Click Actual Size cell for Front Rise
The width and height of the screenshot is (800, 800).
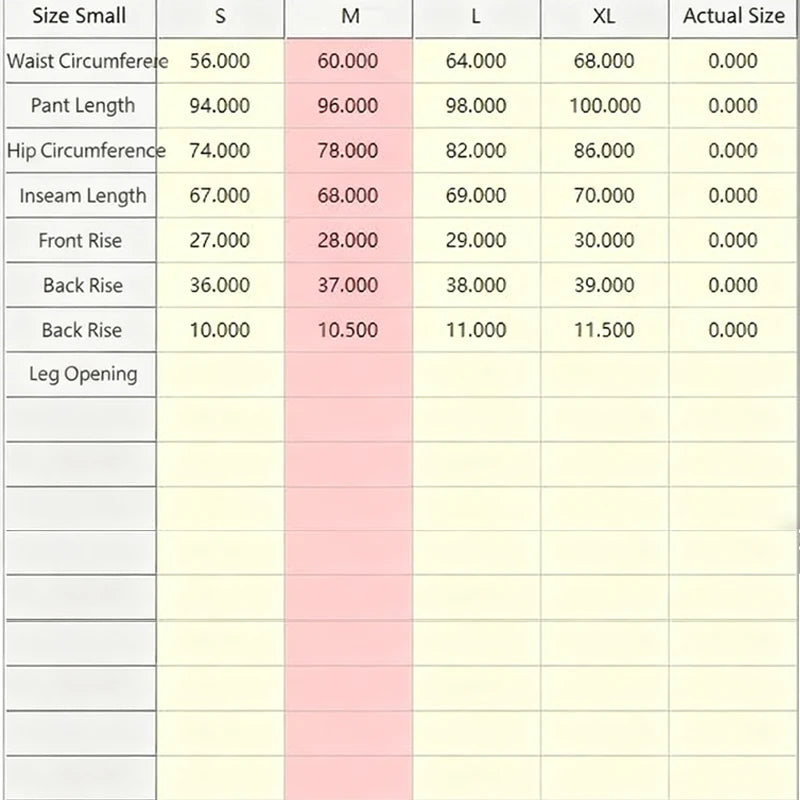(734, 240)
